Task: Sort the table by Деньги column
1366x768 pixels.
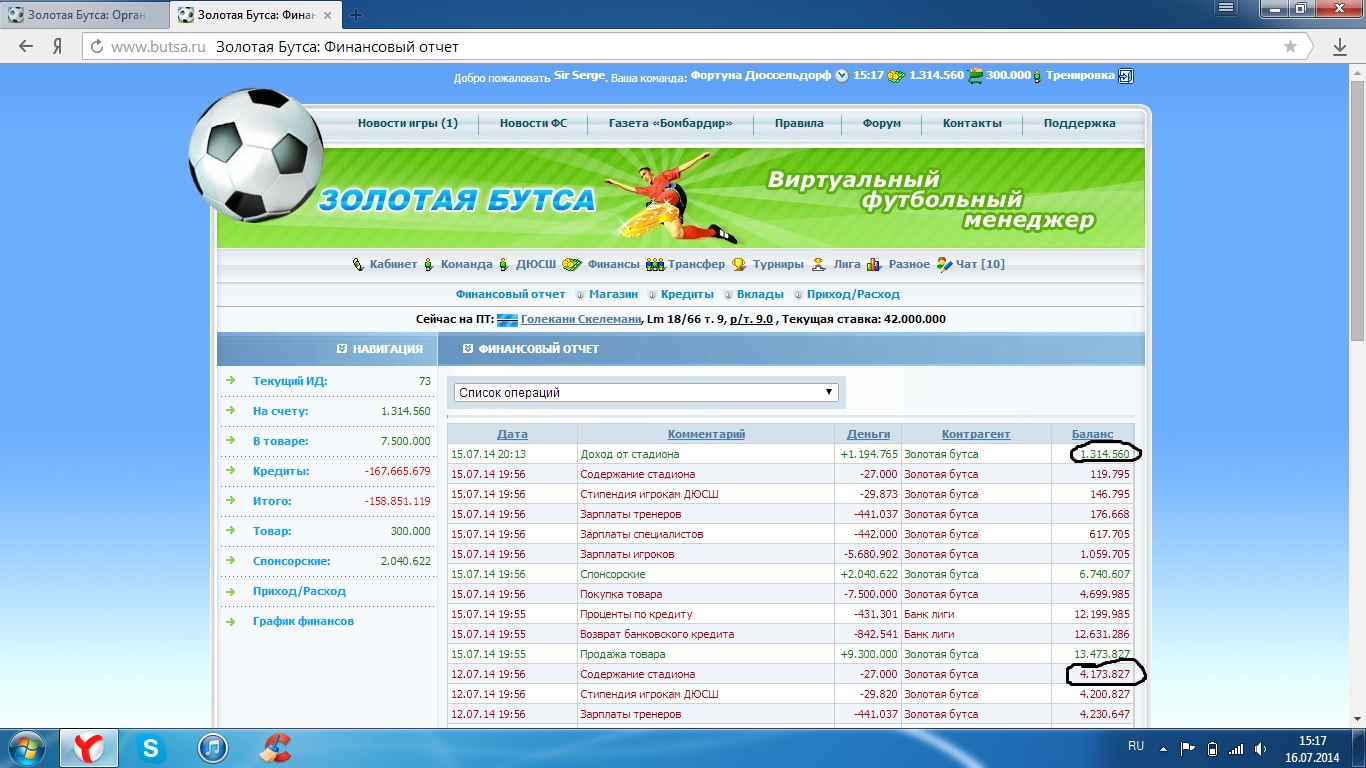Action: click(867, 434)
